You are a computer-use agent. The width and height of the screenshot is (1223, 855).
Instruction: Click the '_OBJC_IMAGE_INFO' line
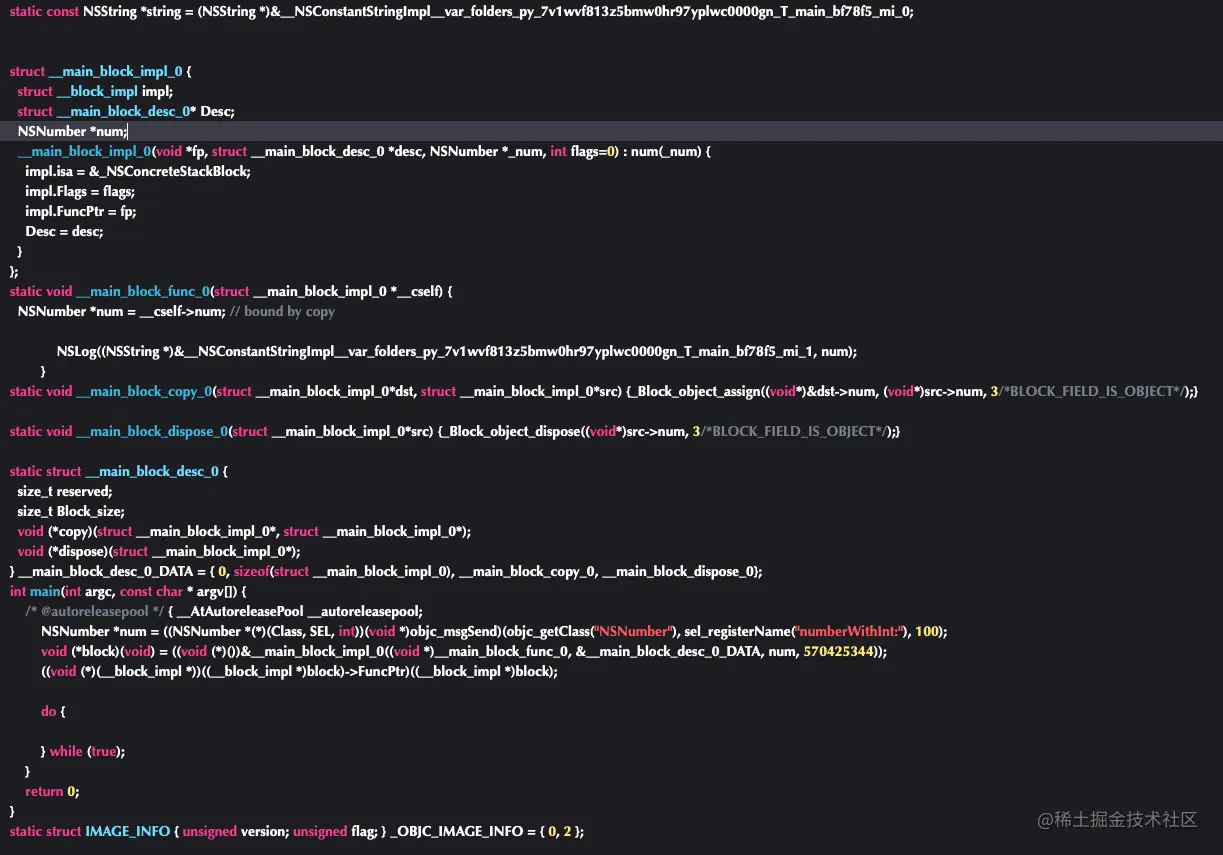pyautogui.click(x=297, y=831)
